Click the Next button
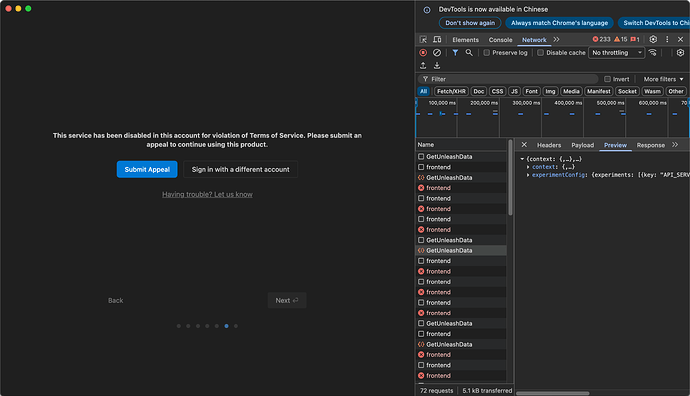 (x=287, y=301)
